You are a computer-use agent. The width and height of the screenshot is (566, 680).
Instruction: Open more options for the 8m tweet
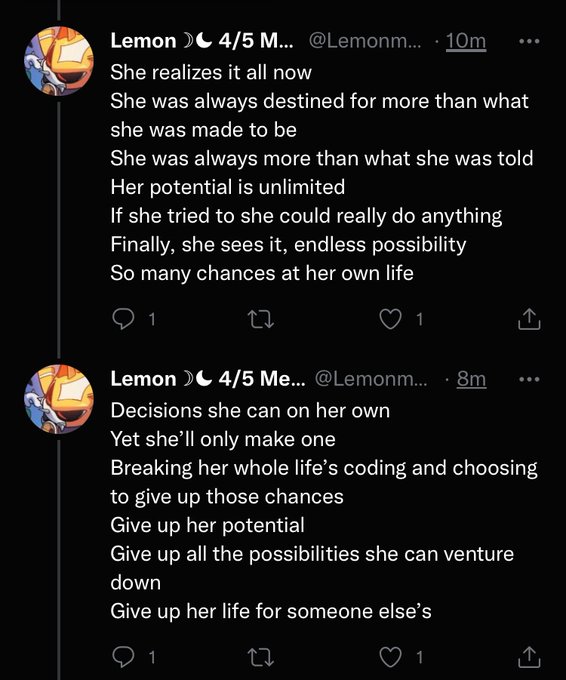pyautogui.click(x=530, y=379)
